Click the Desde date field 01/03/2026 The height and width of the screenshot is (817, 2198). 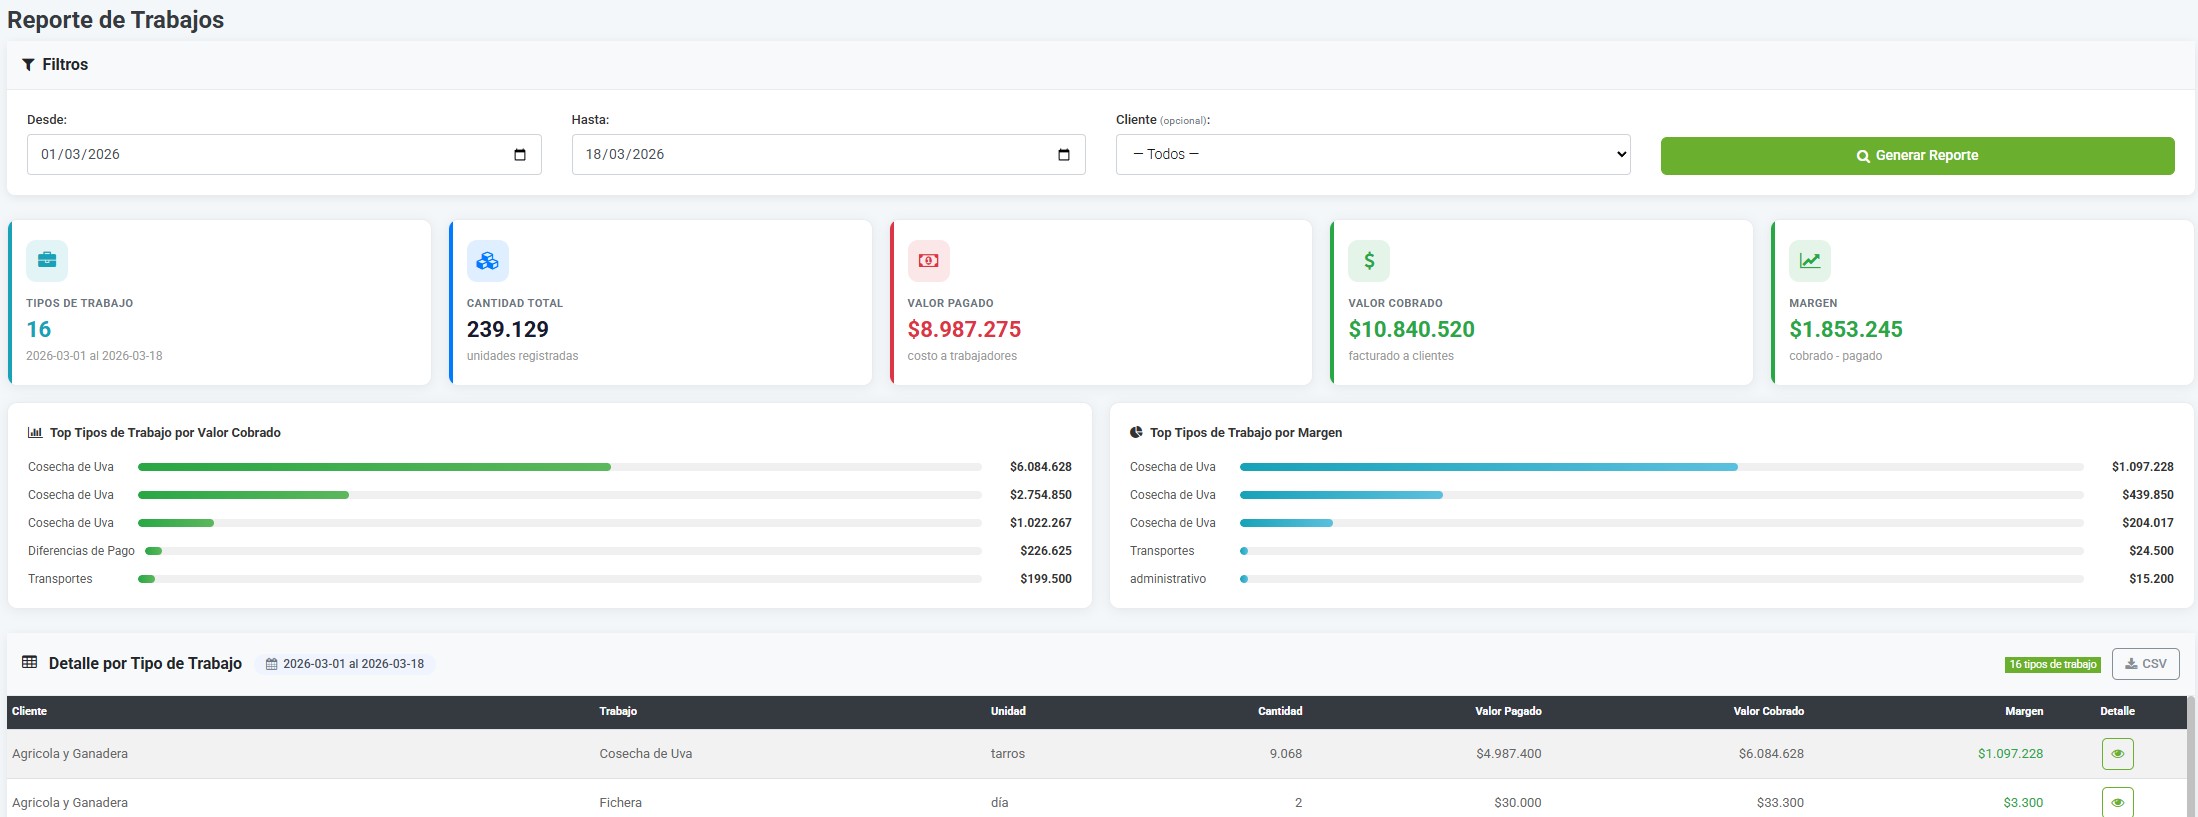coord(284,155)
